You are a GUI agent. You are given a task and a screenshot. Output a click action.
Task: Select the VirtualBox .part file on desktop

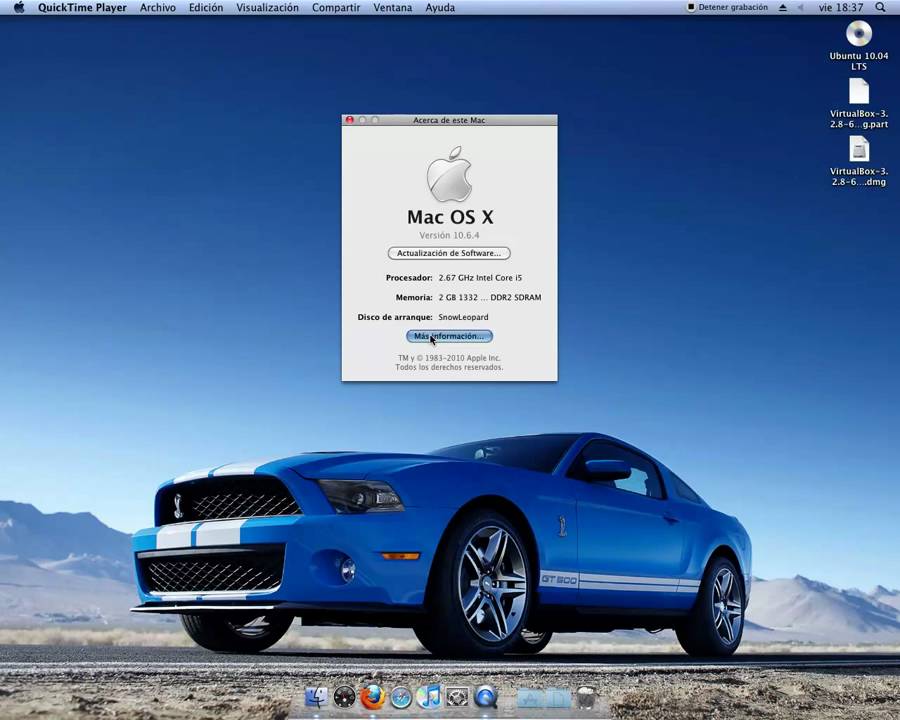pyautogui.click(x=859, y=92)
